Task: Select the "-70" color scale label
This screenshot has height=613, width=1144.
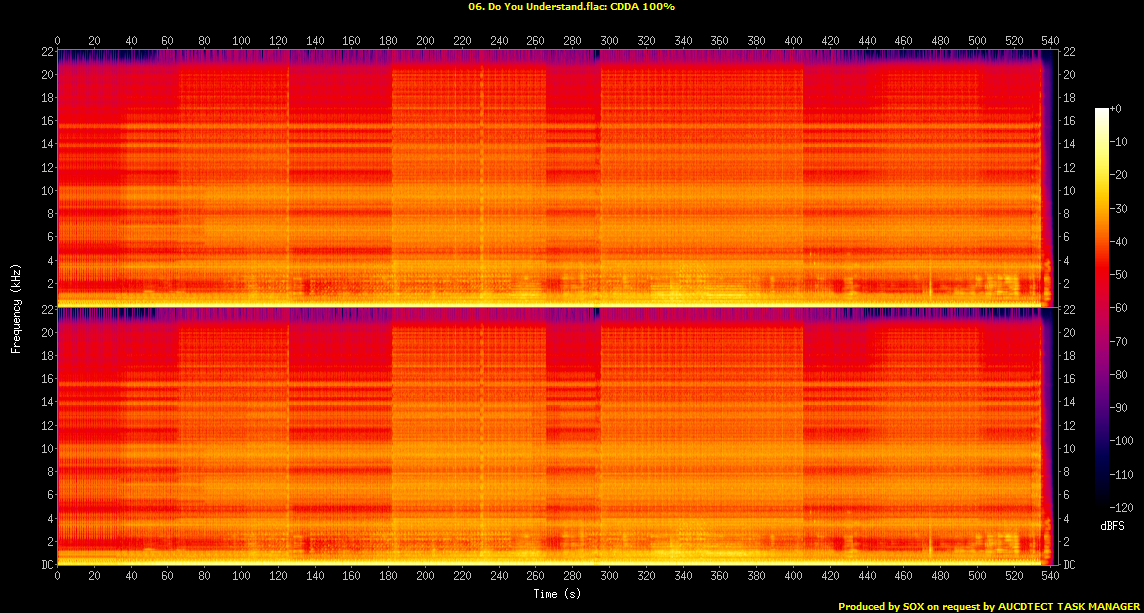Action: tap(1118, 341)
